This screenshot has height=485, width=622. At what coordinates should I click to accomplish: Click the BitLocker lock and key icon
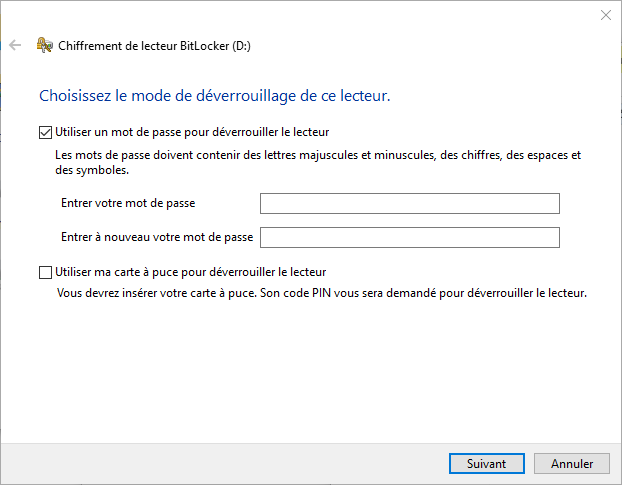point(44,45)
